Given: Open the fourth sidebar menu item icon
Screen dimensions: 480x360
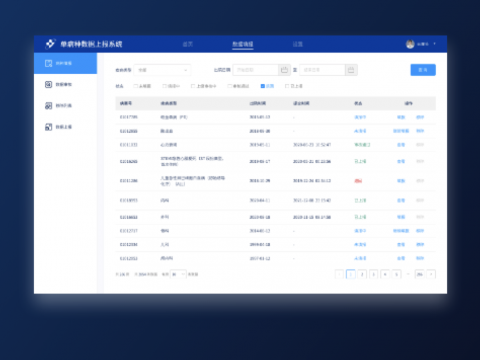Looking at the screenshot, I should pyautogui.click(x=49, y=127).
